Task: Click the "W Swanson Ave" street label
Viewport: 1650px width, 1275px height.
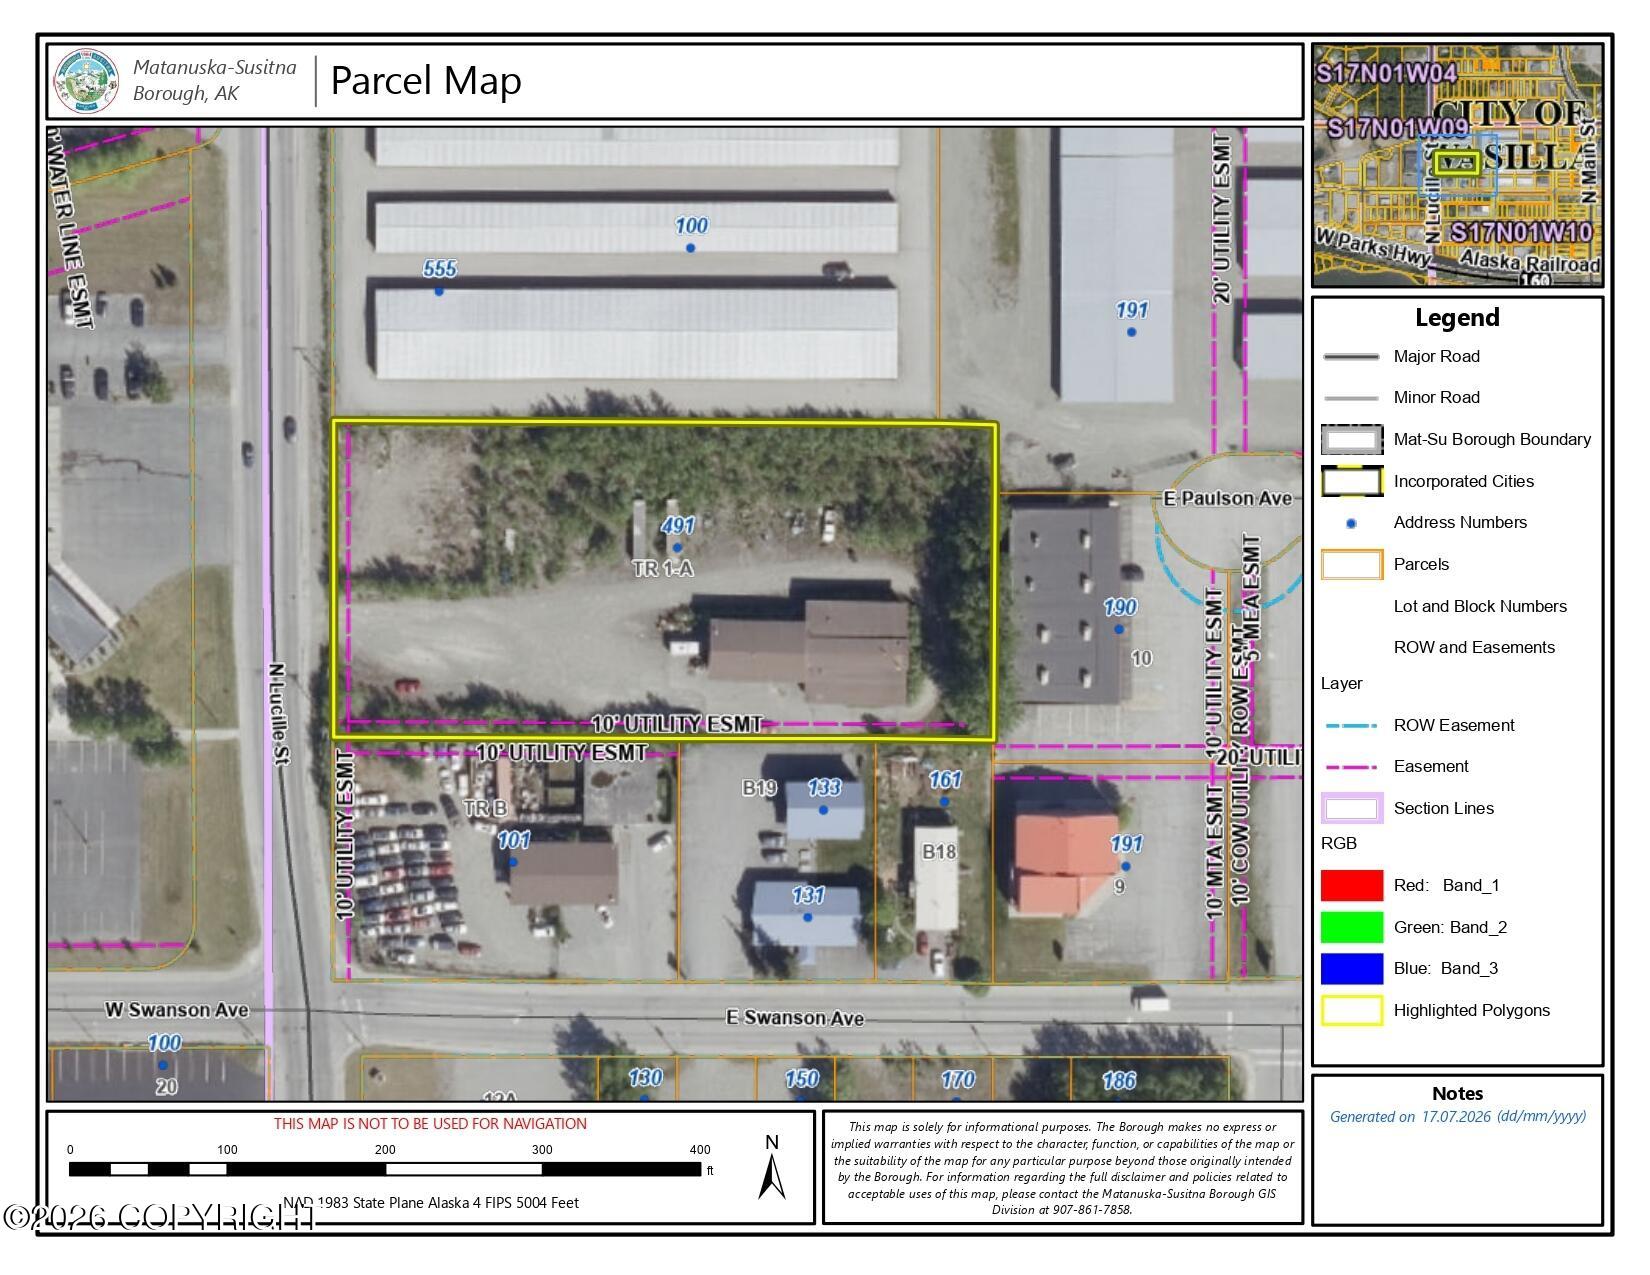Action: (x=177, y=1010)
